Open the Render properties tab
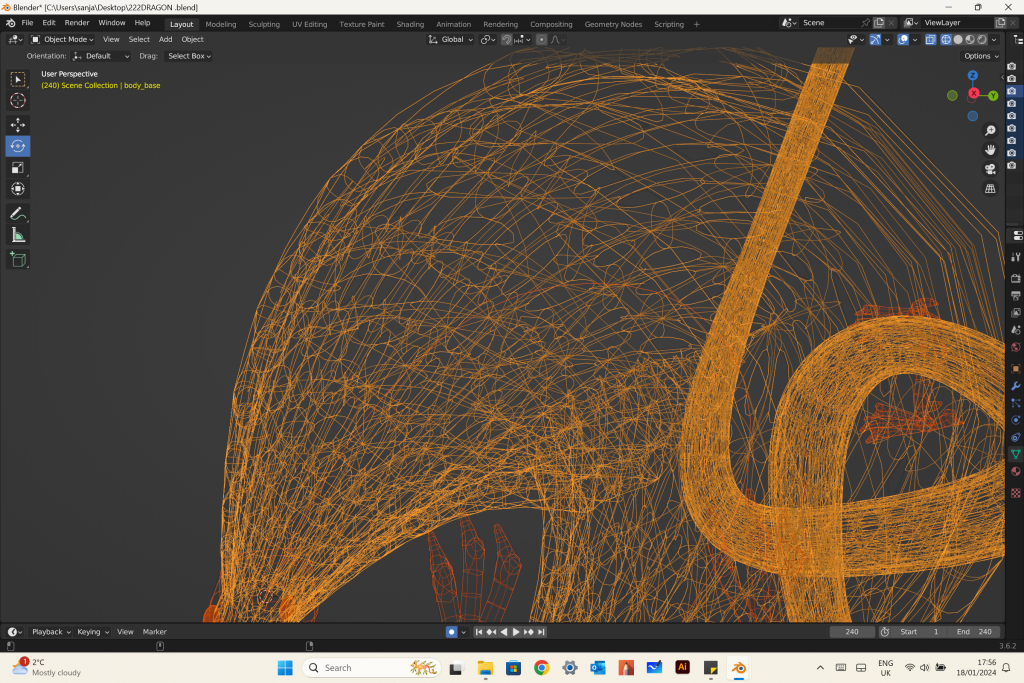This screenshot has width=1024, height=683. tap(1016, 279)
